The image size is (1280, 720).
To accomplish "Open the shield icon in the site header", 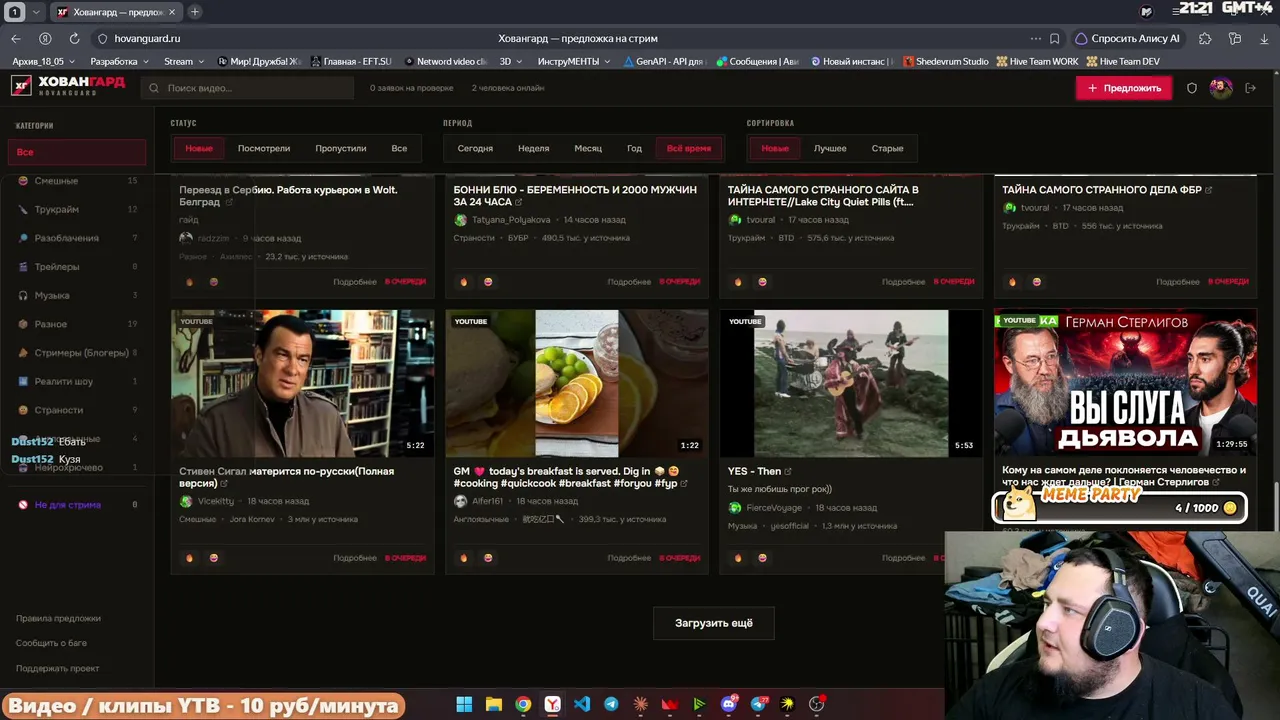I will point(1192,88).
